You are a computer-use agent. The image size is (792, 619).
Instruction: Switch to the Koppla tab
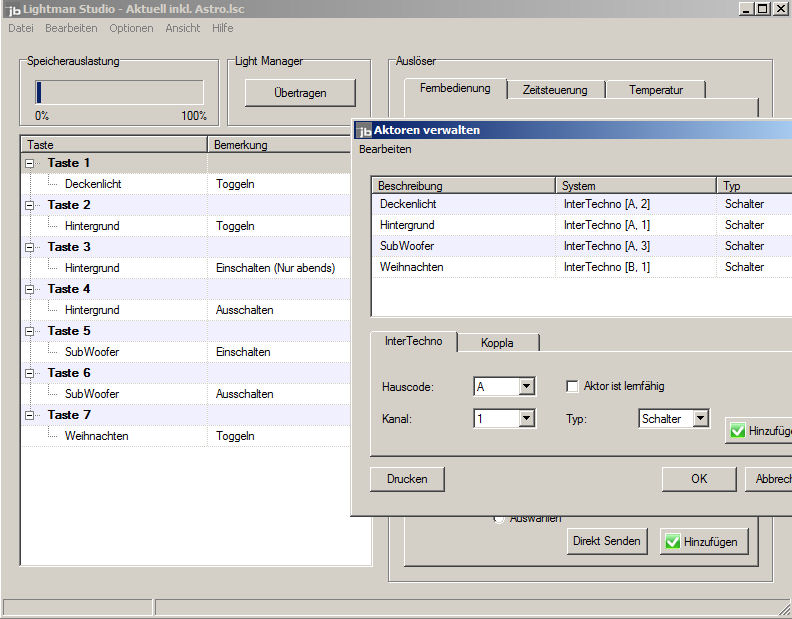pos(497,342)
